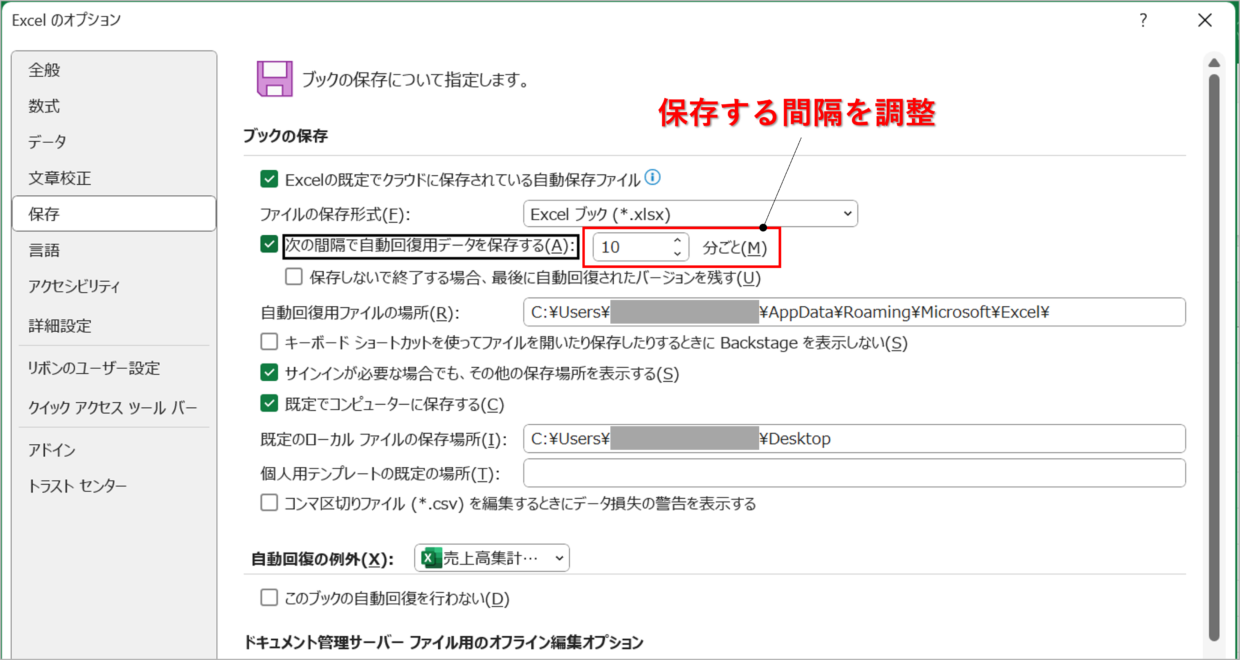1240x660 pixels.
Task: Click the ブックの保存について指定します text
Action: point(415,79)
